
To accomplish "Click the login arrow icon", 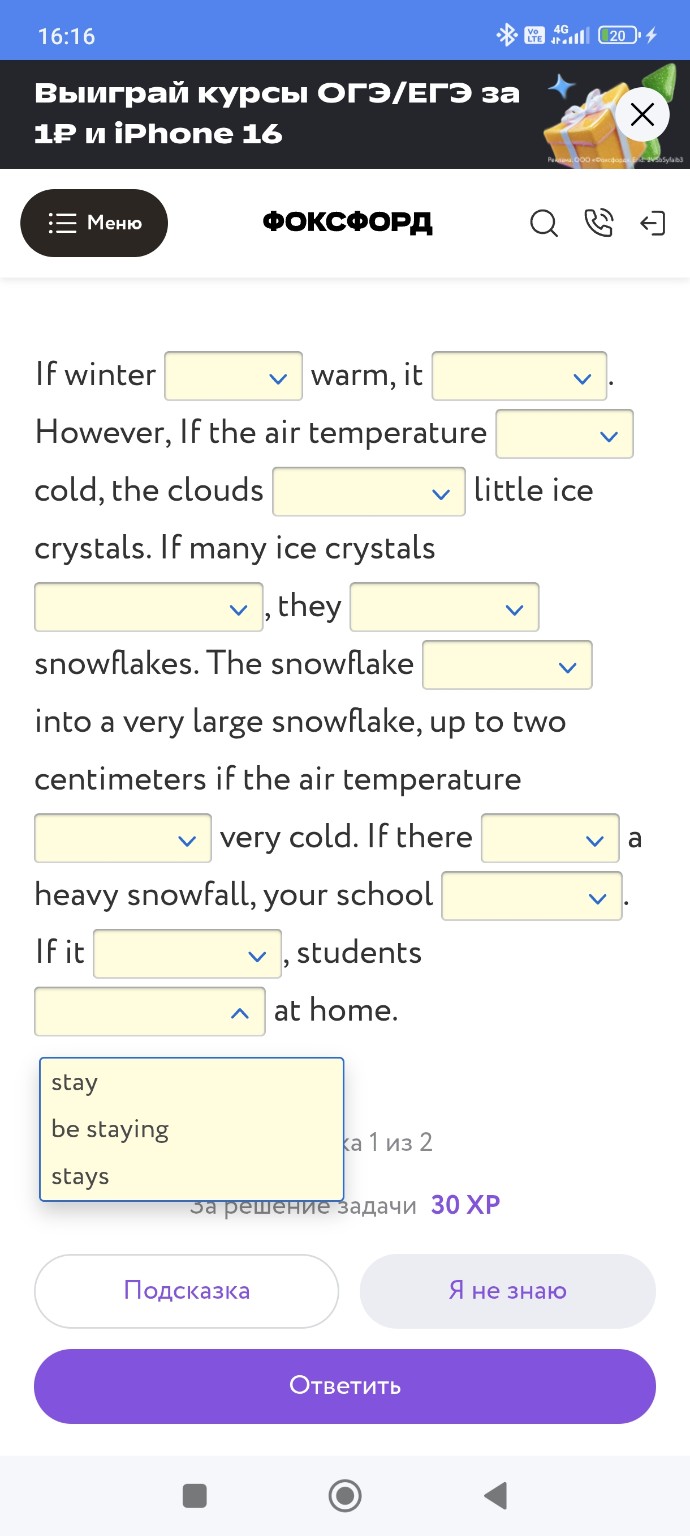I will [652, 223].
